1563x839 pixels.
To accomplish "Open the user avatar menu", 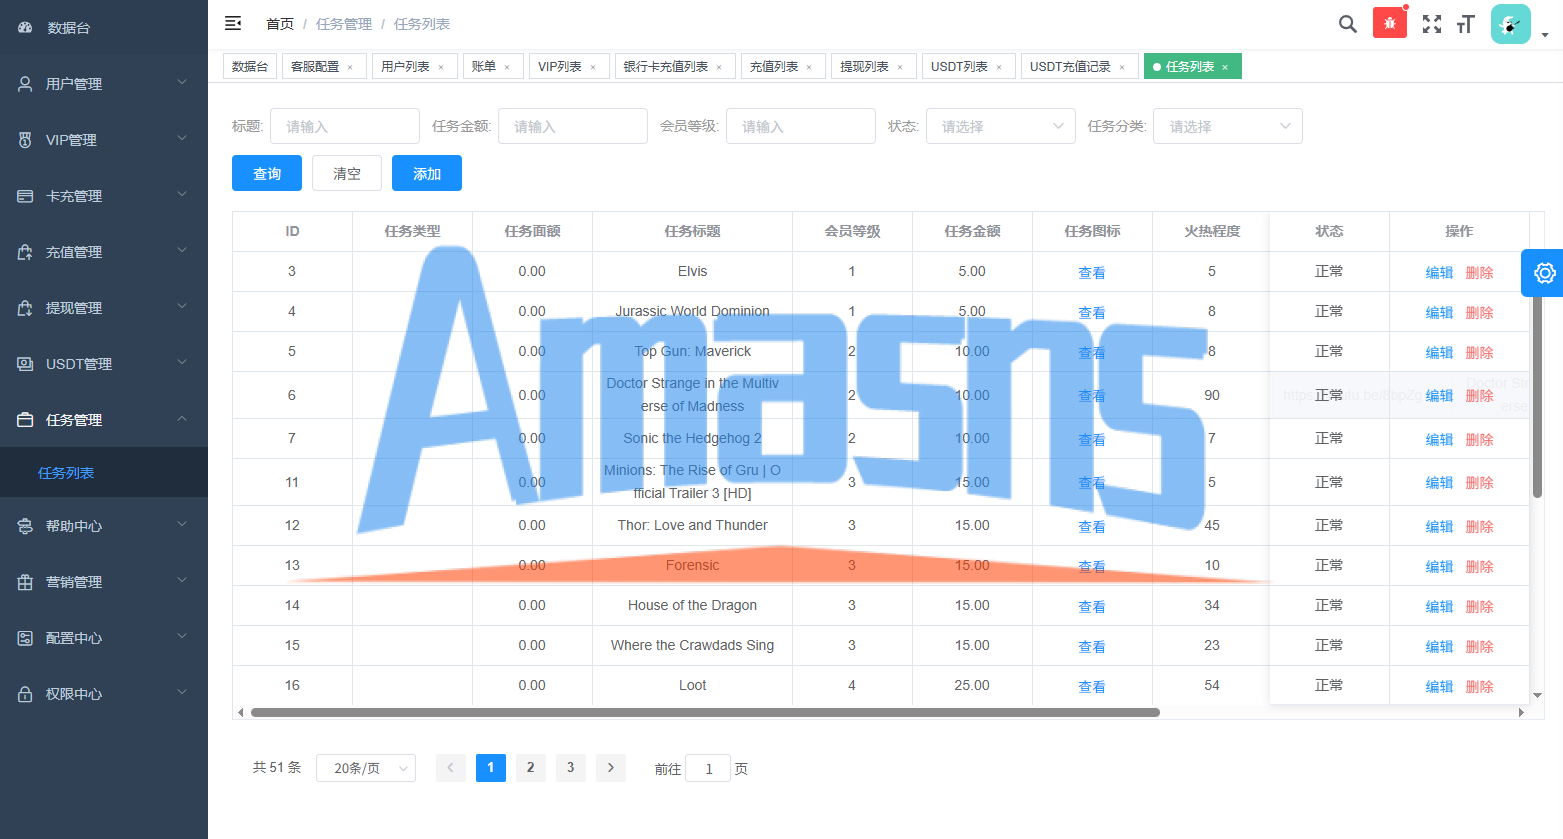I will click(x=1510, y=24).
